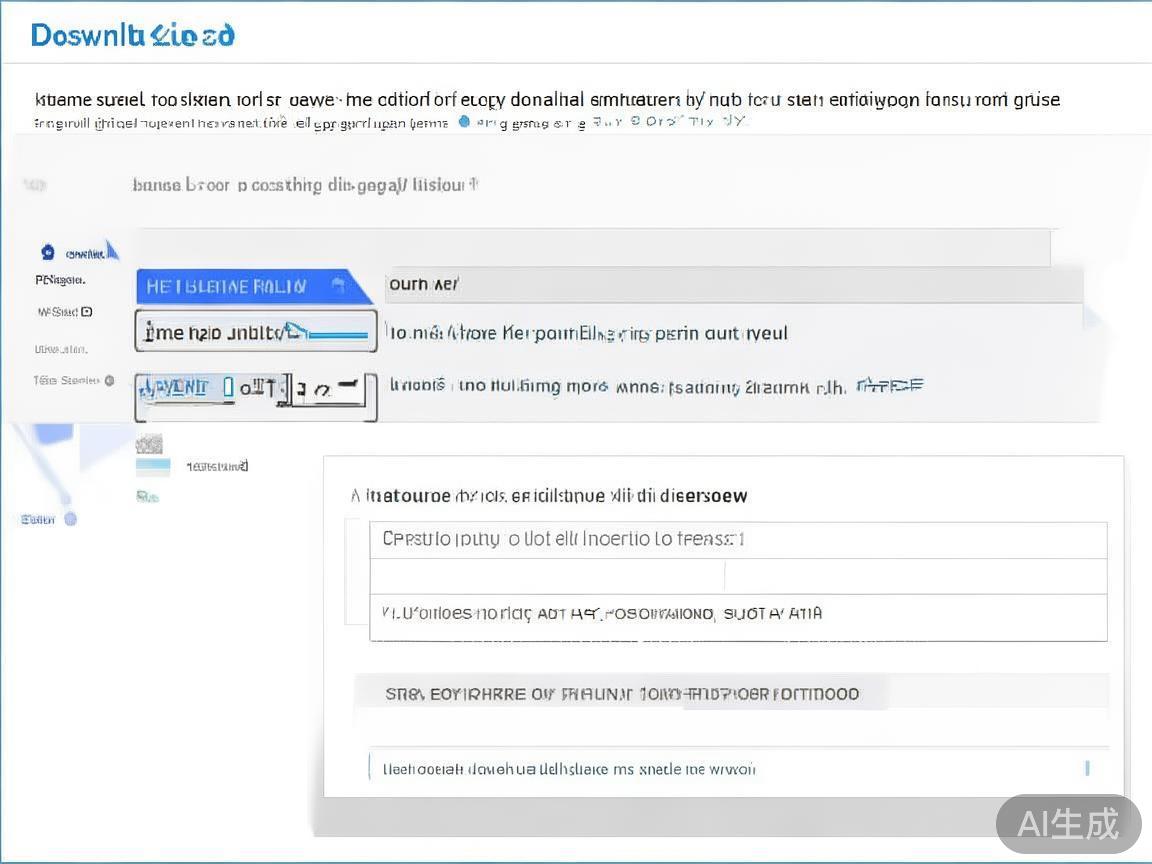
Task: Click the uppercase third row in lower table
Action: point(738,614)
